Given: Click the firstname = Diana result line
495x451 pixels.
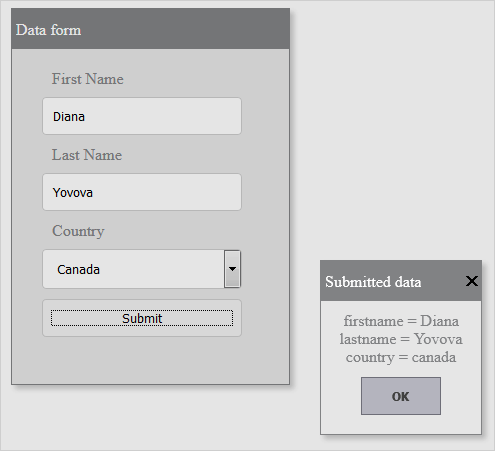Looking at the screenshot, I should coord(401,321).
